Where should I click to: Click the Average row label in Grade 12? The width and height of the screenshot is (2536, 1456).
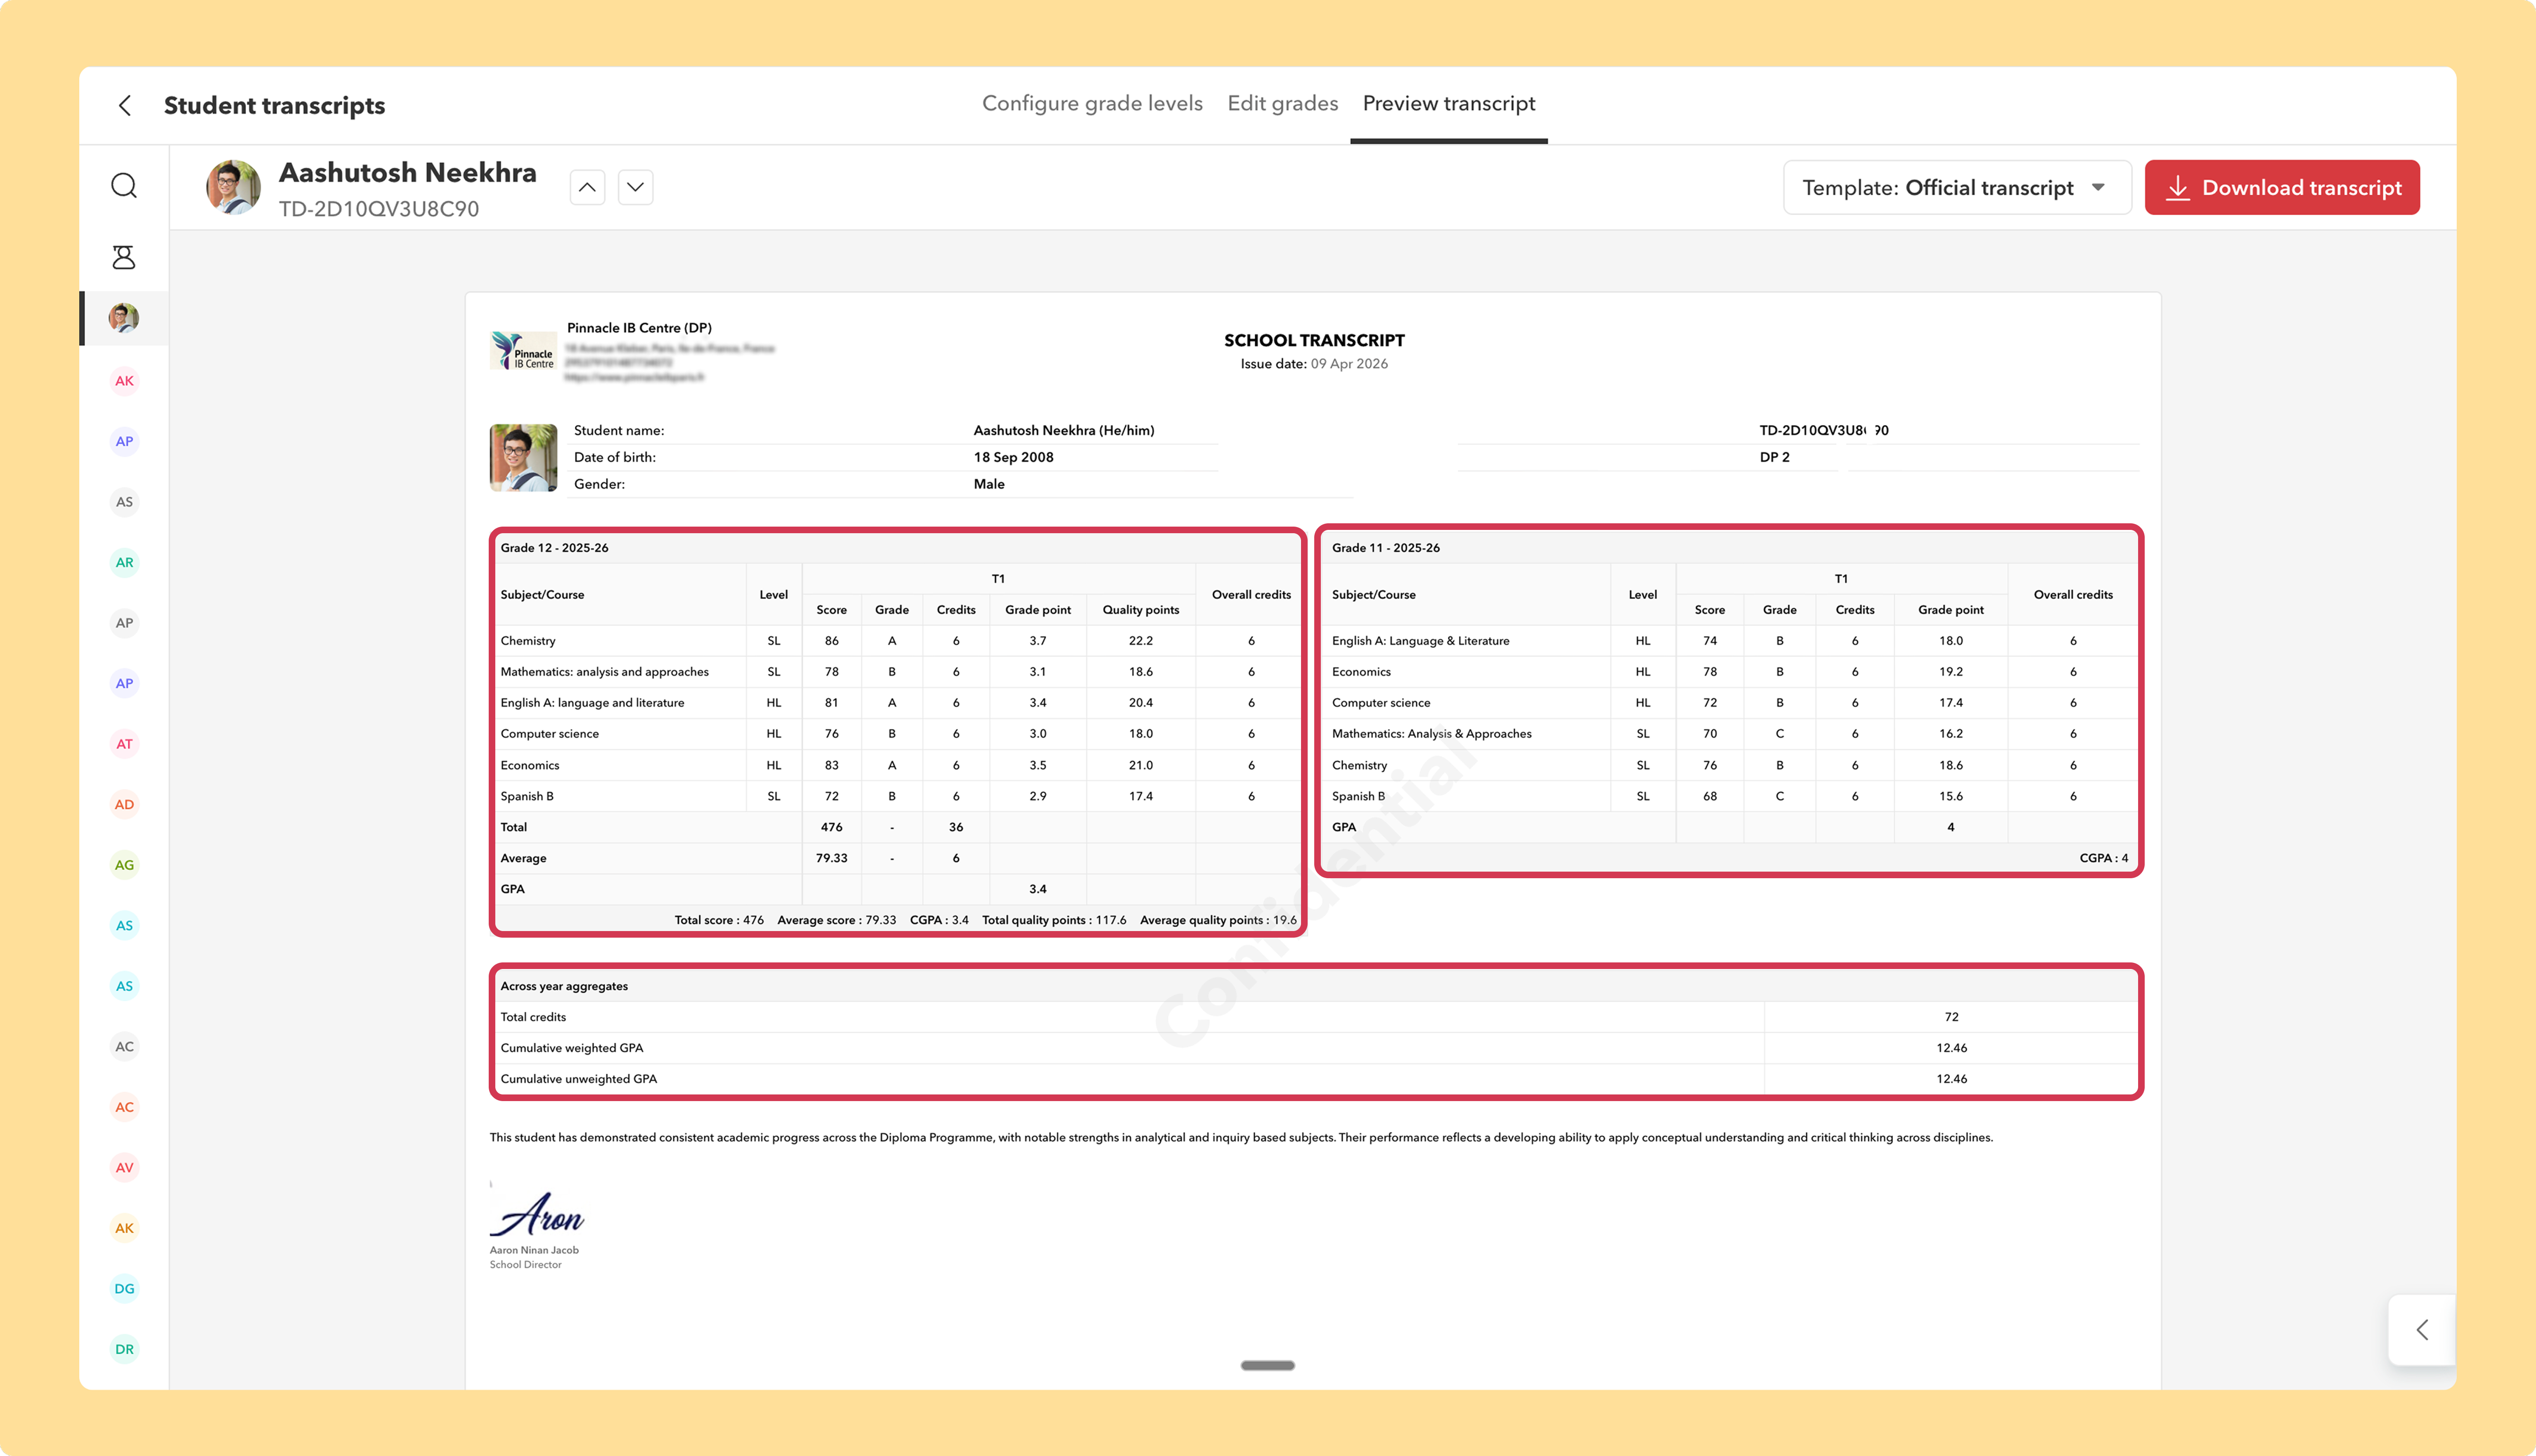click(524, 858)
